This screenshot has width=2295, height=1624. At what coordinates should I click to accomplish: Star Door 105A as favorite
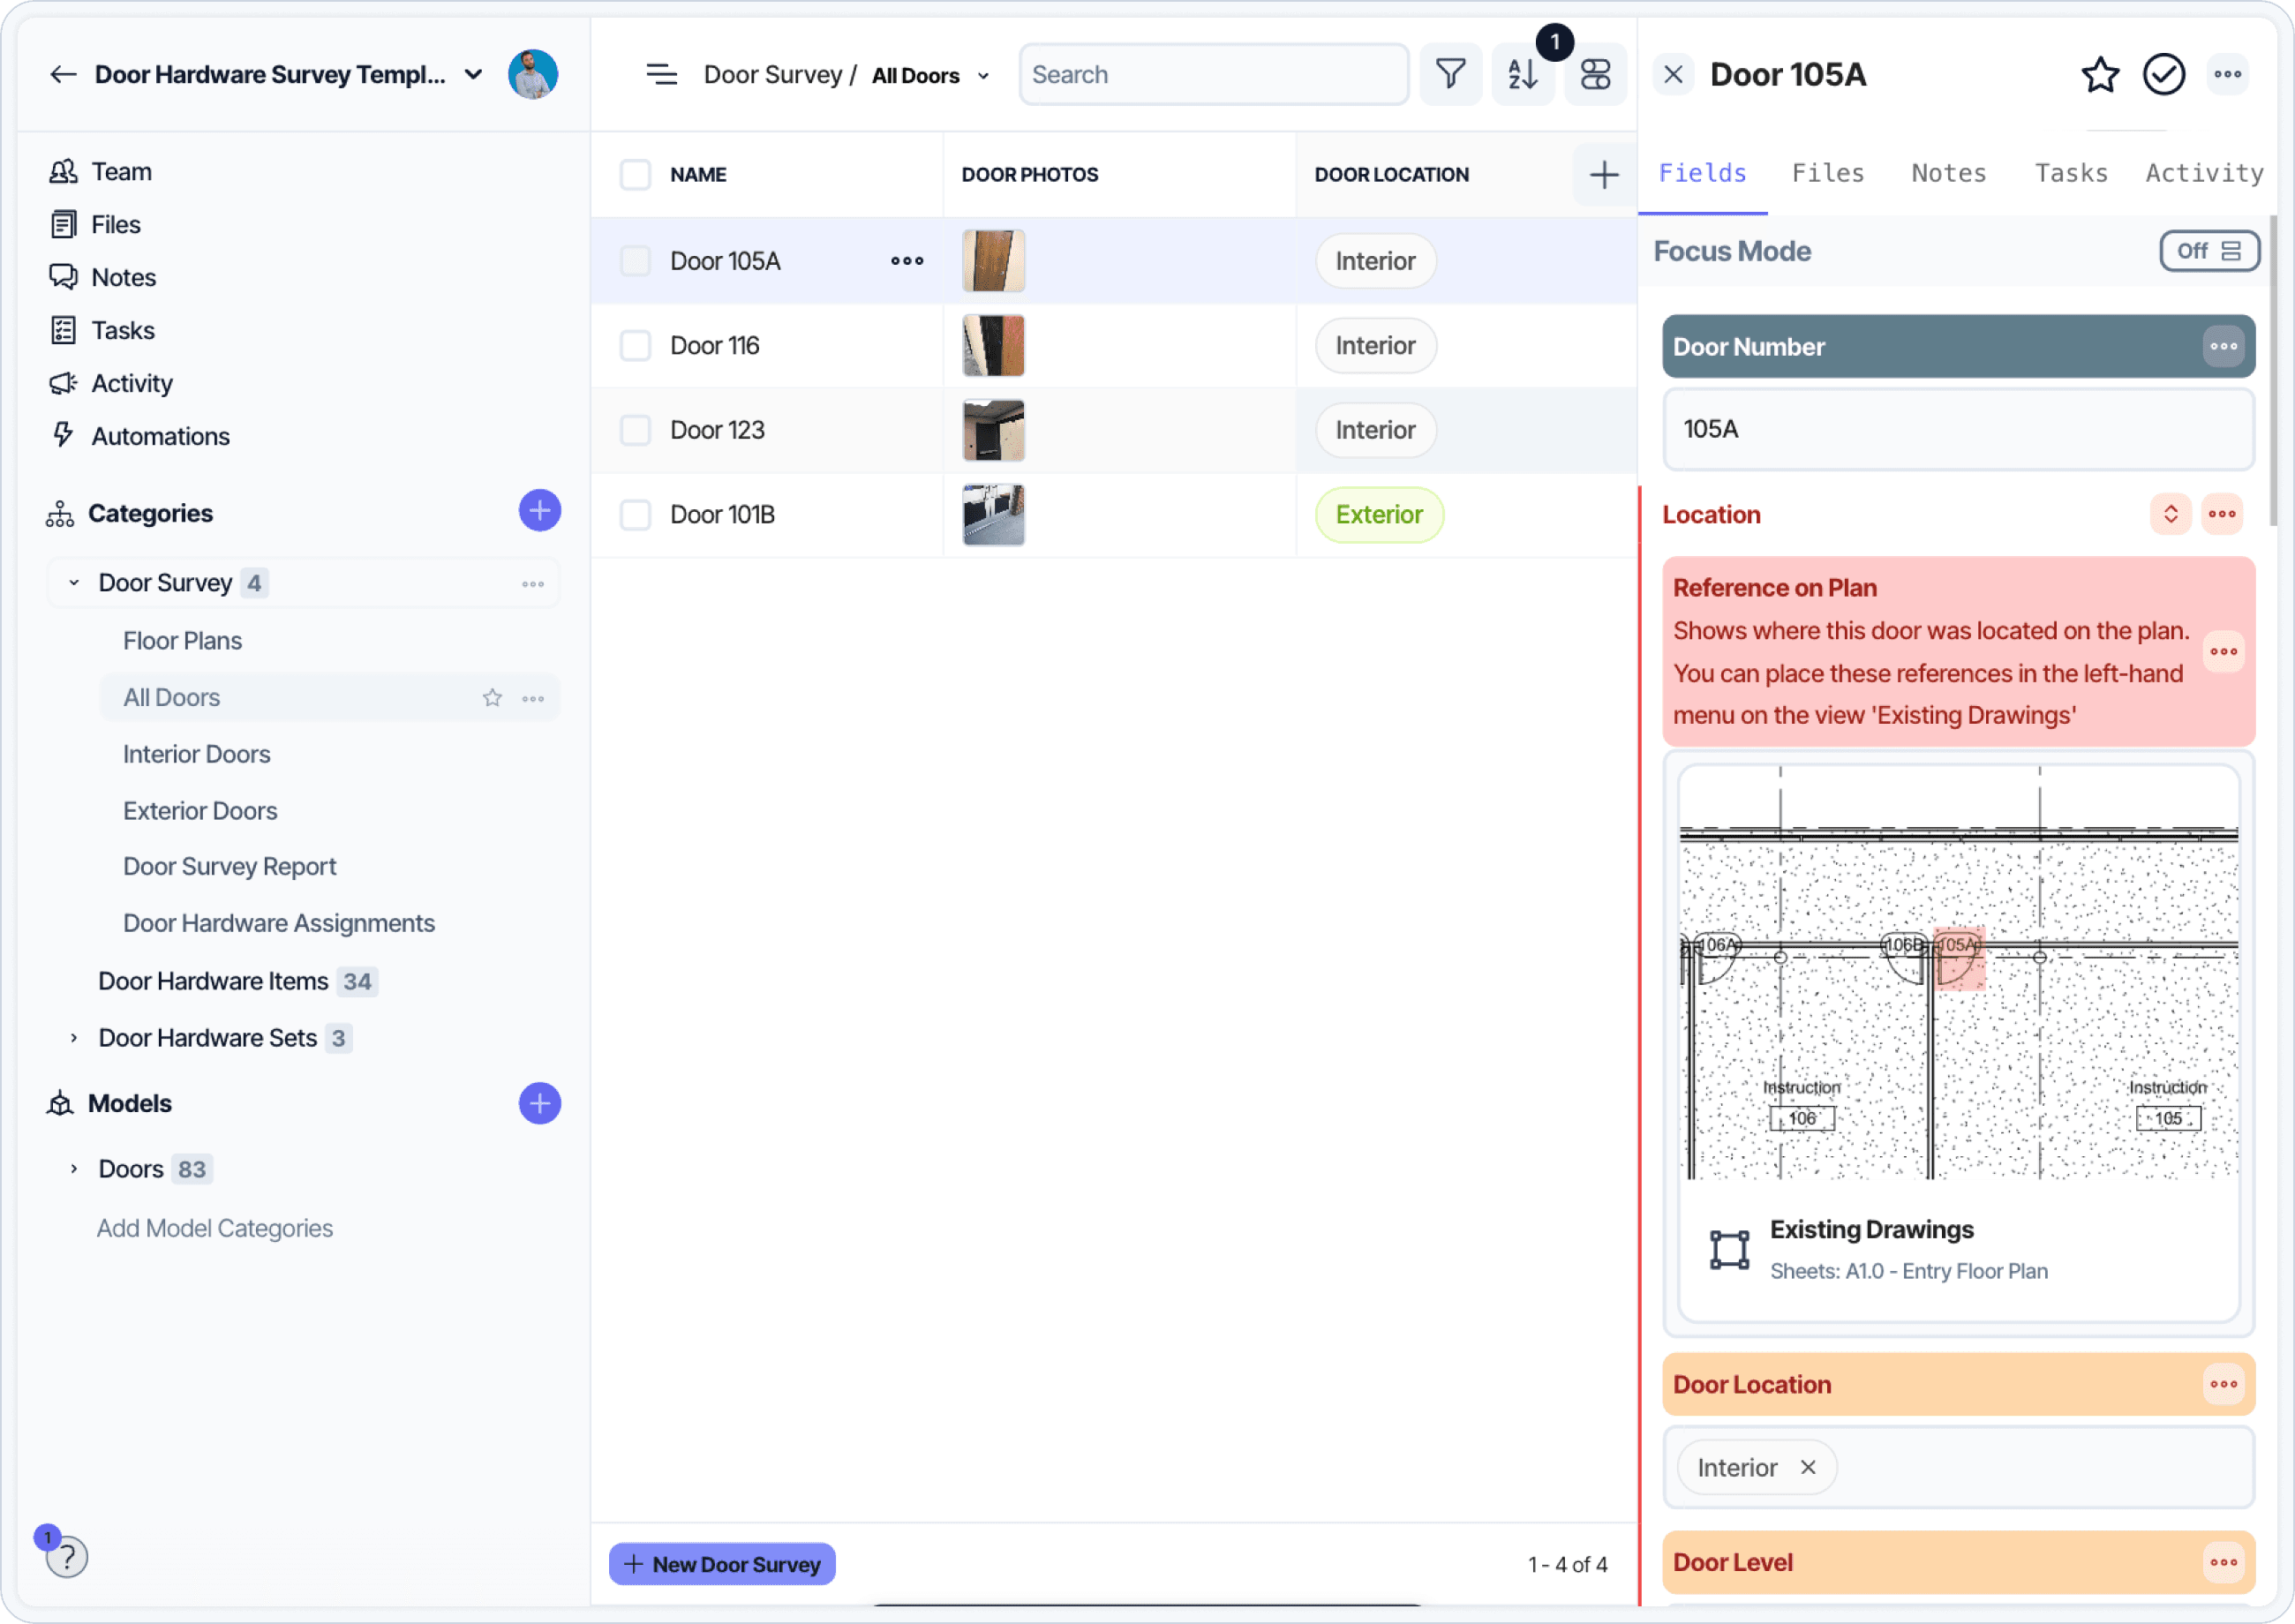(x=2100, y=74)
